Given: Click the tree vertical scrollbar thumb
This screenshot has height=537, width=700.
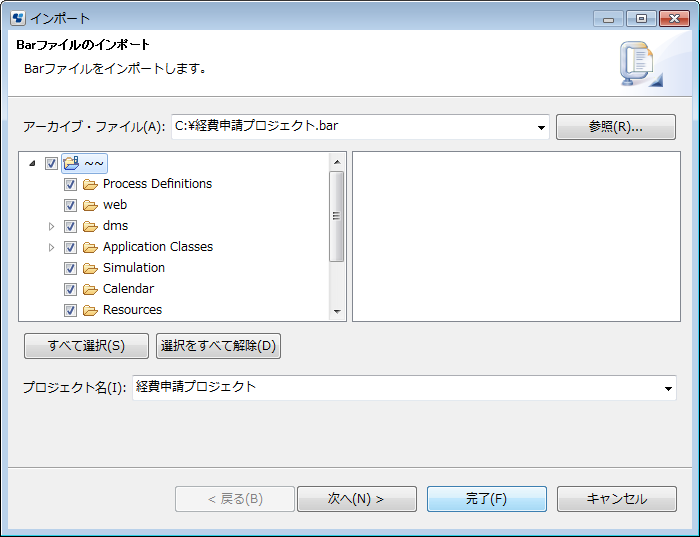Looking at the screenshot, I should [x=337, y=216].
